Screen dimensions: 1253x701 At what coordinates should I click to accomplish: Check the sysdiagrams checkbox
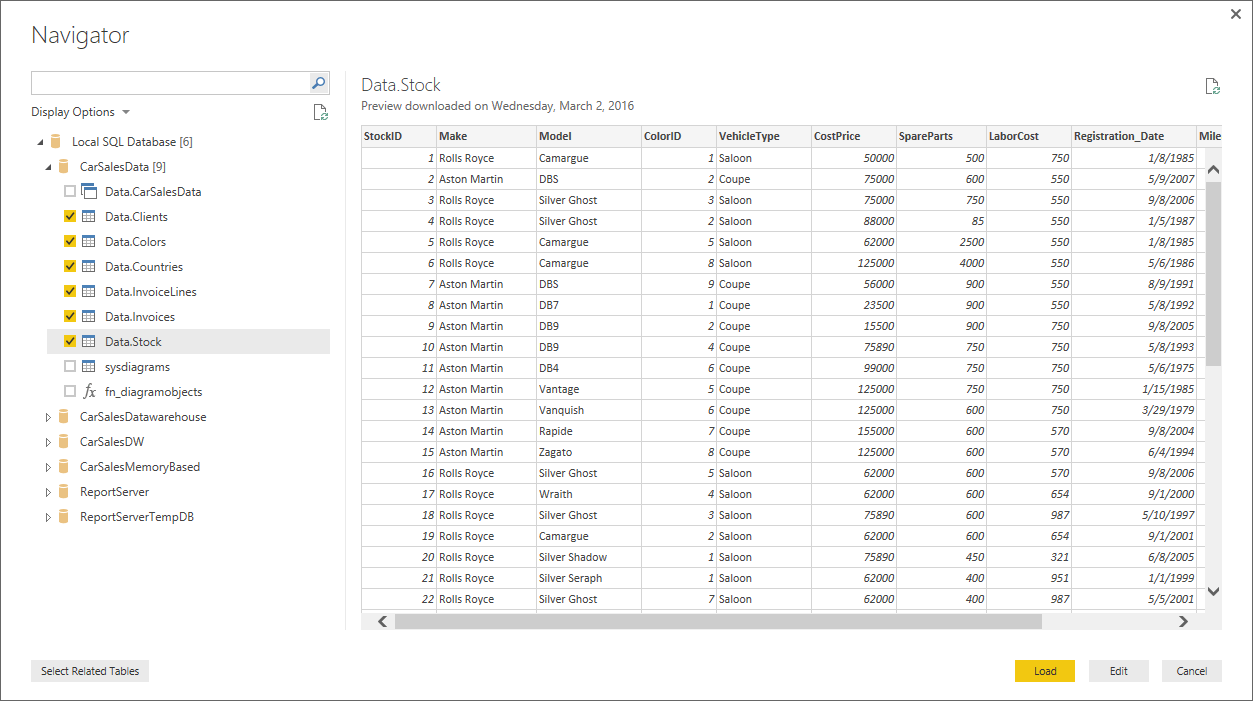click(x=70, y=367)
